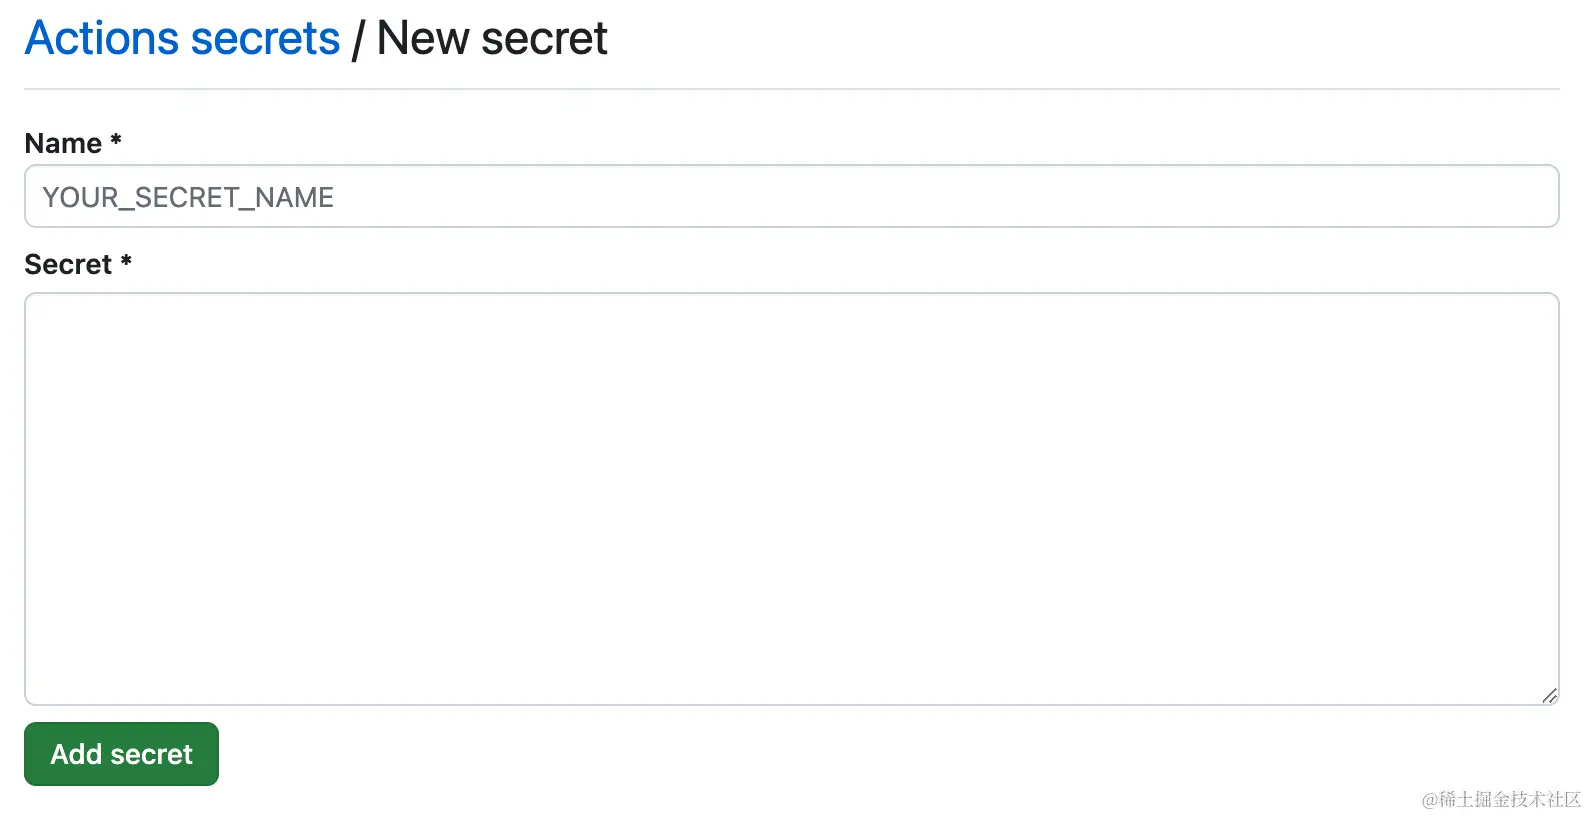Click the required asterisk beside Name

coord(114,143)
